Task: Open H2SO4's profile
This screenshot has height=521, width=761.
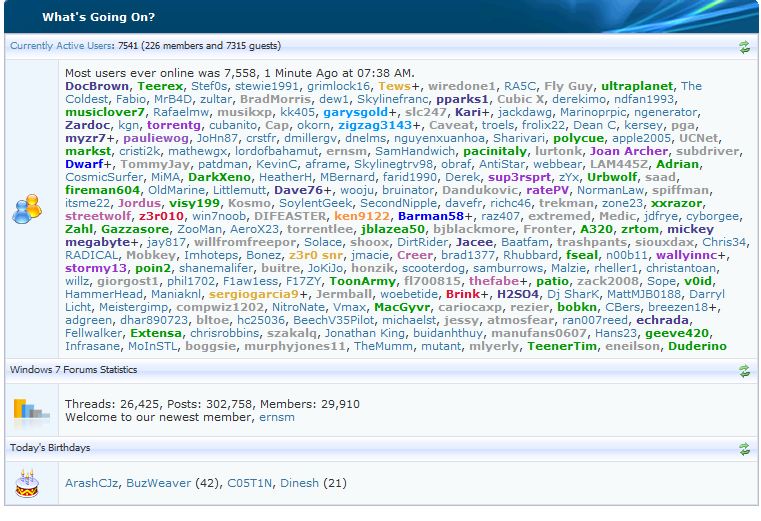Action: tap(517, 294)
